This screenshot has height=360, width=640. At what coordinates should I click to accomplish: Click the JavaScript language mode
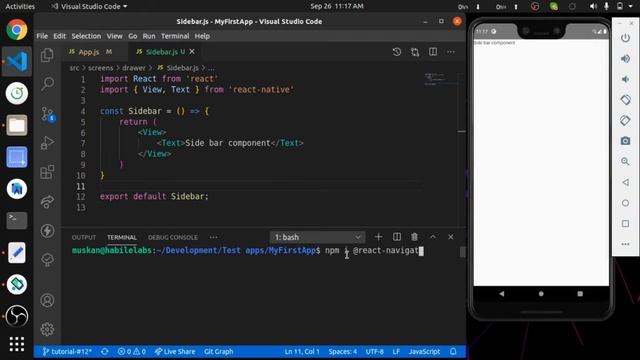424,351
